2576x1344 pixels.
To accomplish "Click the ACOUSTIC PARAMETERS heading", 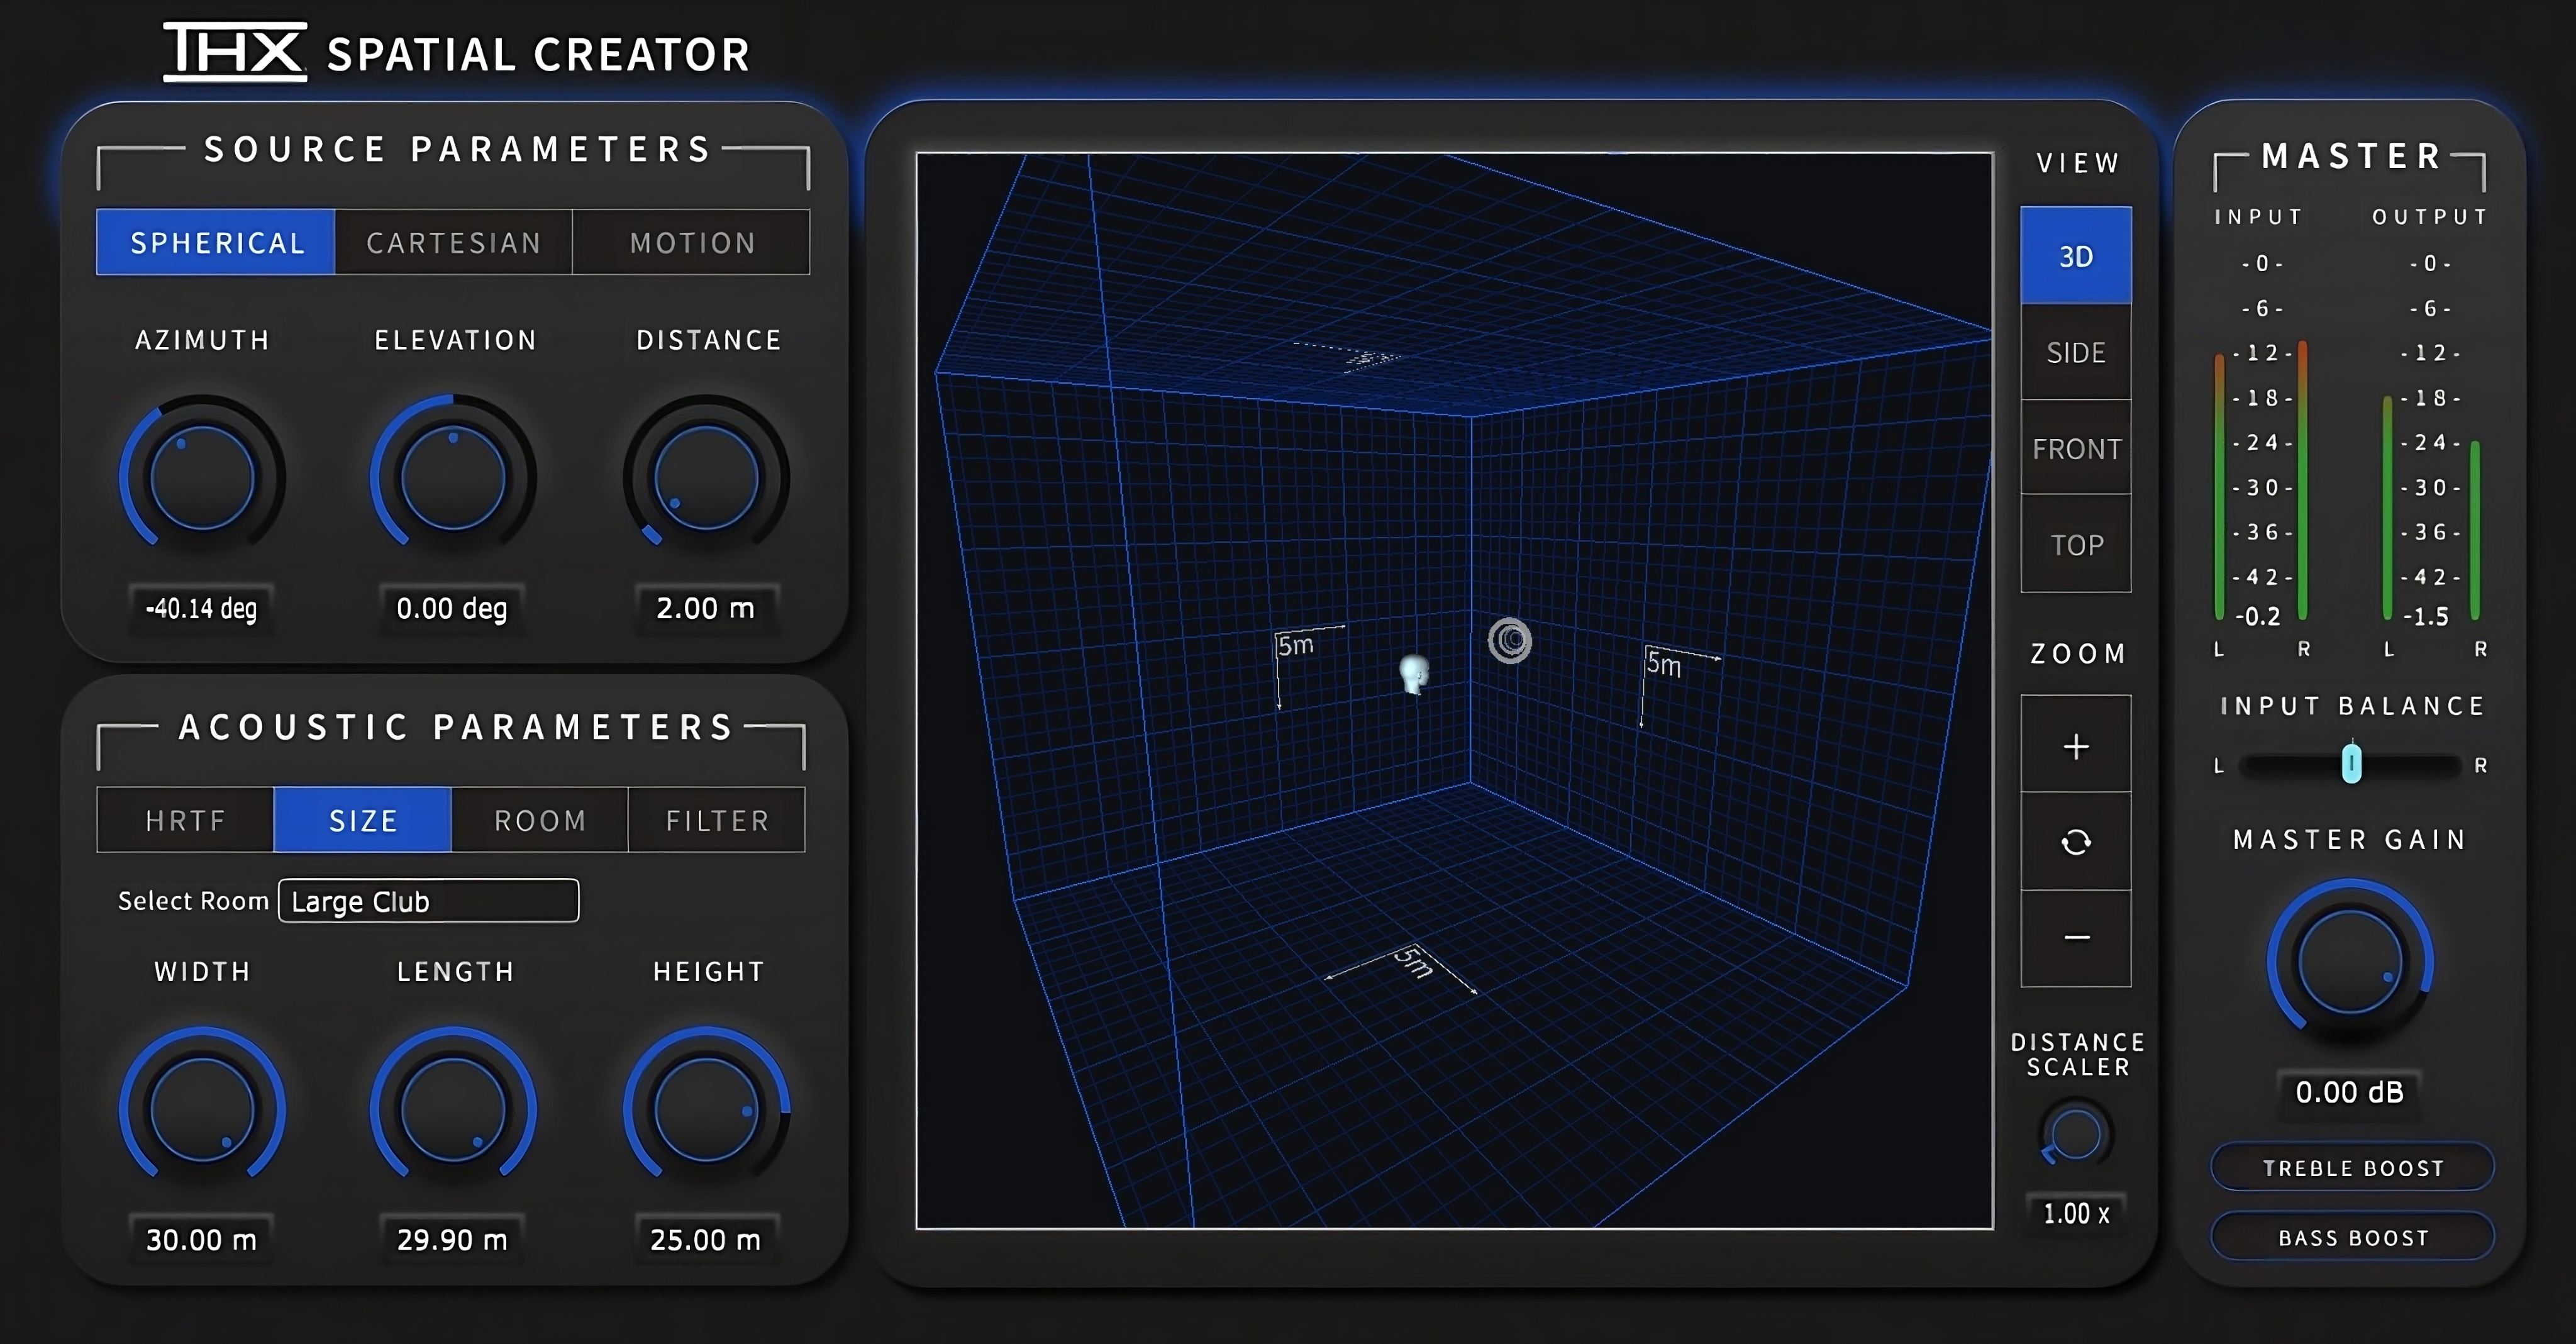I will click(x=456, y=727).
